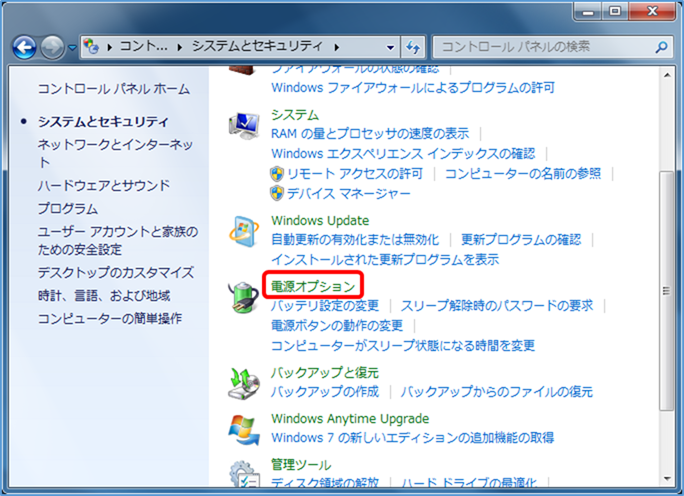
Task: Click 電源ボタンの動作の変更 link
Action: pyautogui.click(x=337, y=325)
